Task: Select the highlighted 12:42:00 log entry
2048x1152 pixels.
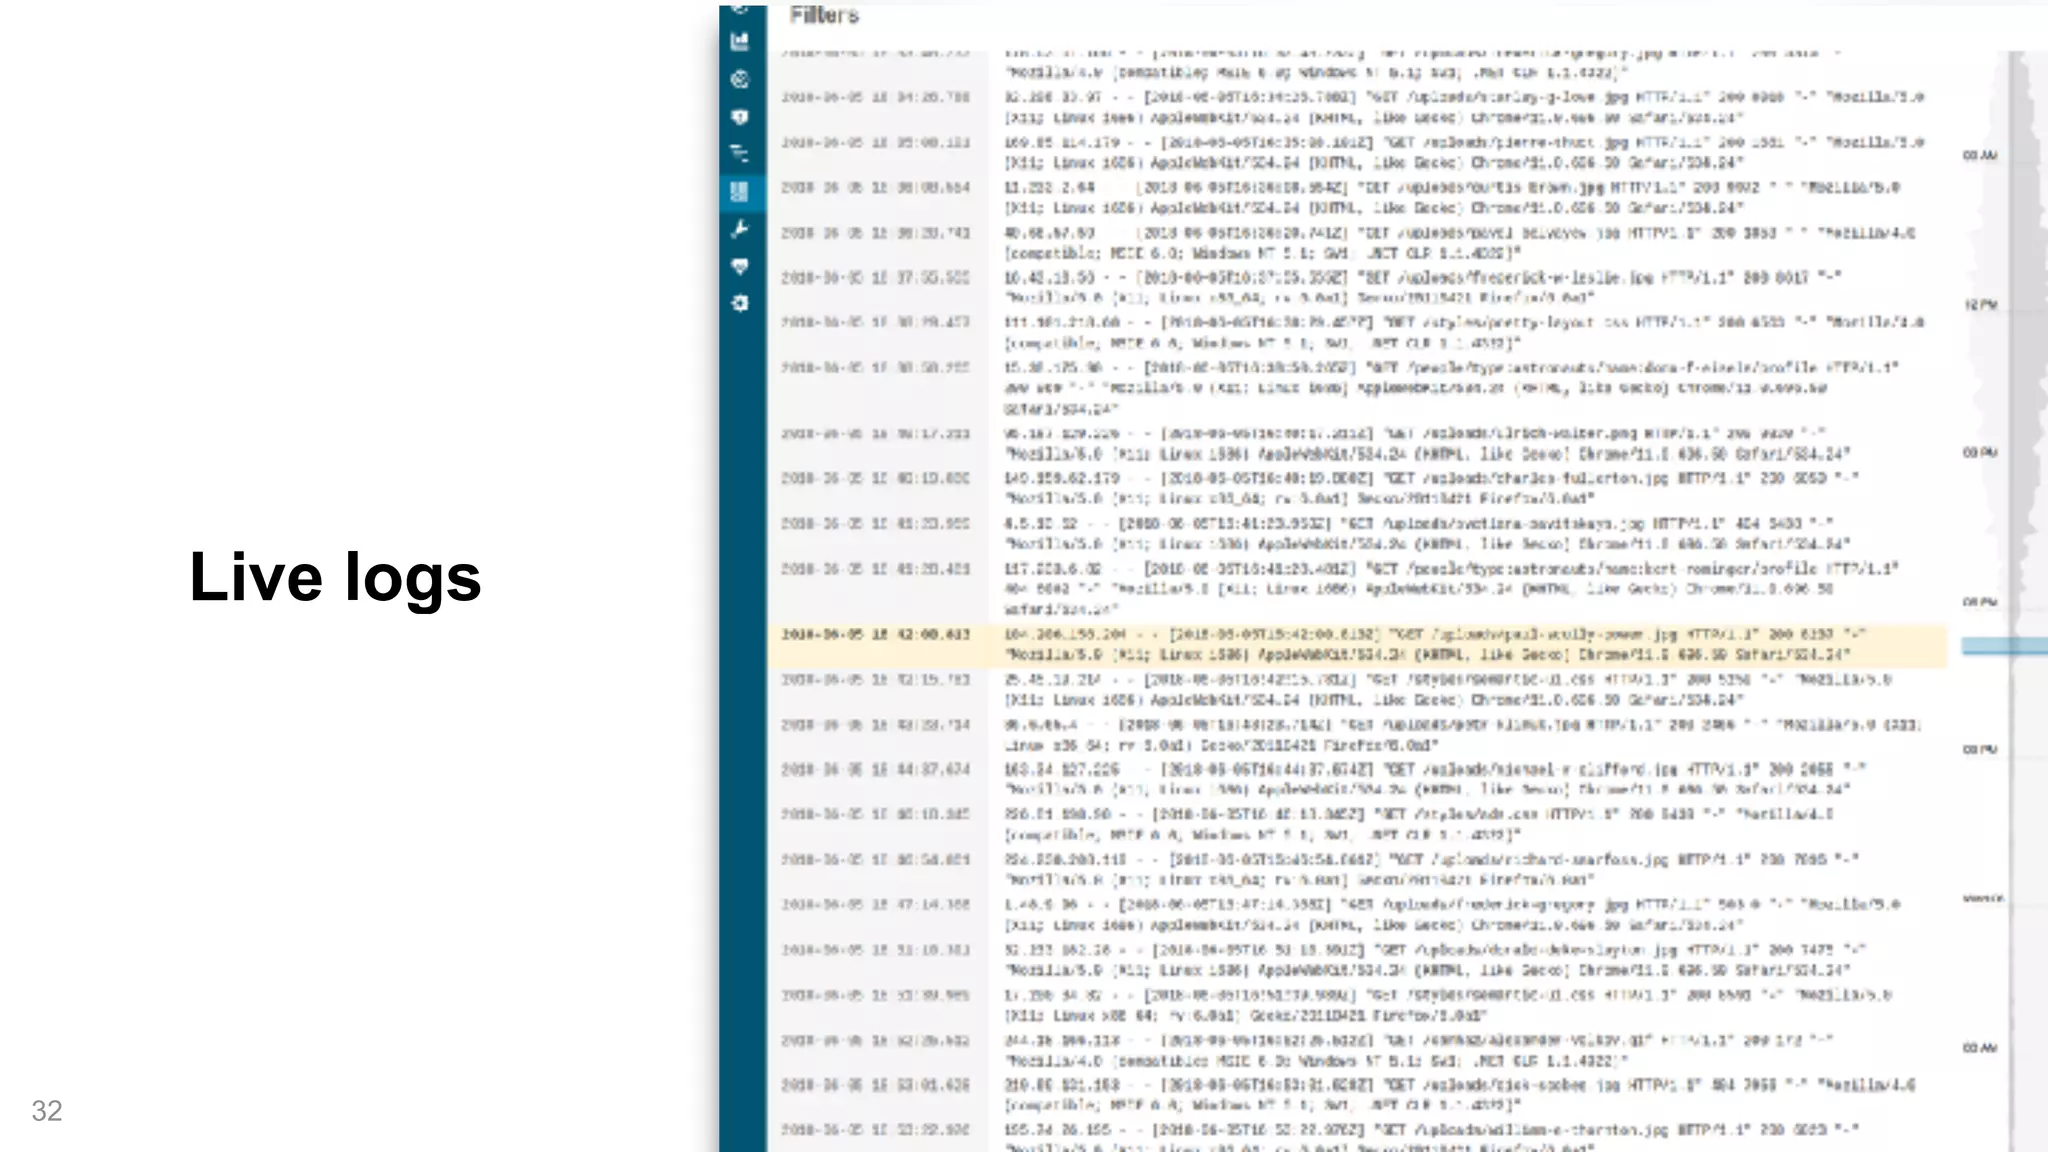Action: (x=1356, y=645)
